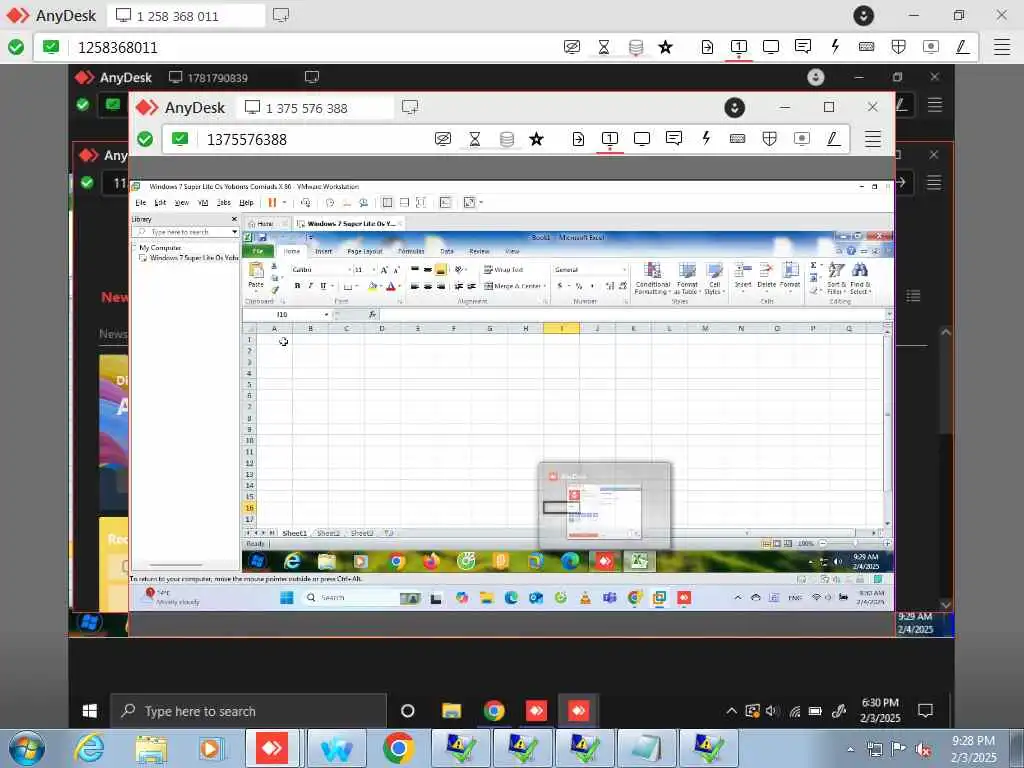1024x768 pixels.
Task: Click hourglass icon in the outermost AnyDesk toolbar
Action: coord(604,46)
